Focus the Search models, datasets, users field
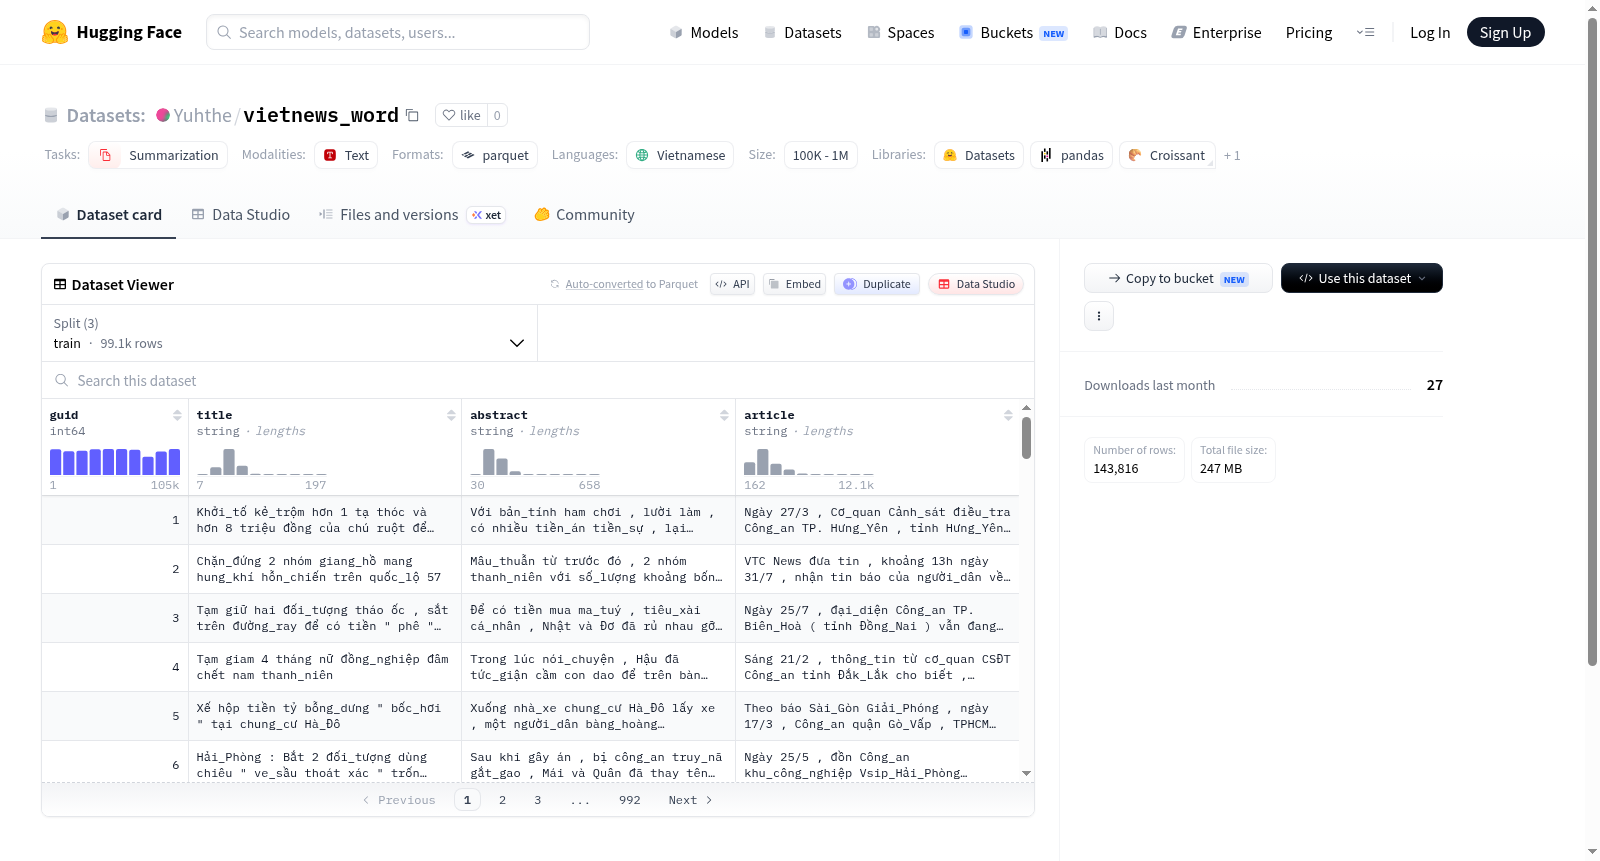 [x=398, y=32]
